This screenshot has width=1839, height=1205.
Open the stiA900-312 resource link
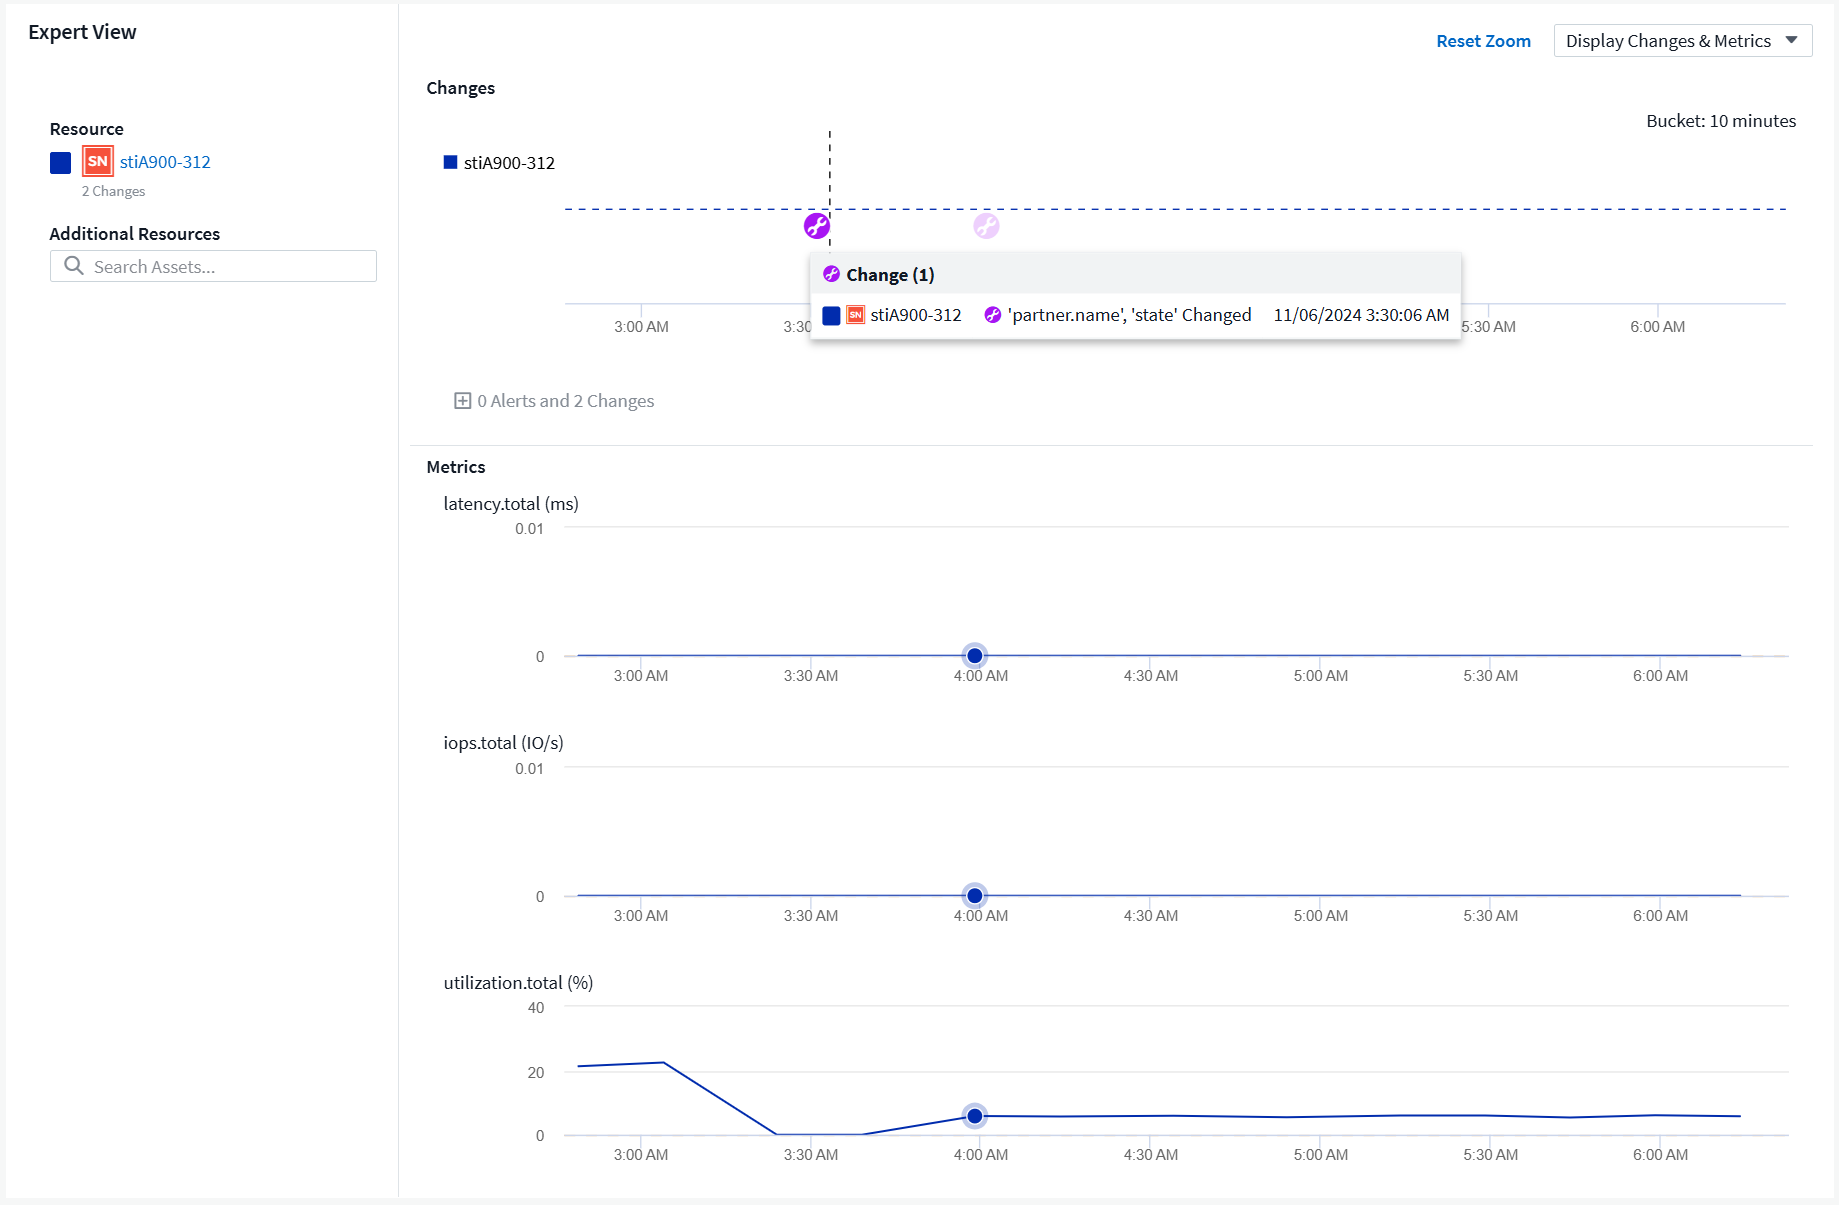point(165,162)
